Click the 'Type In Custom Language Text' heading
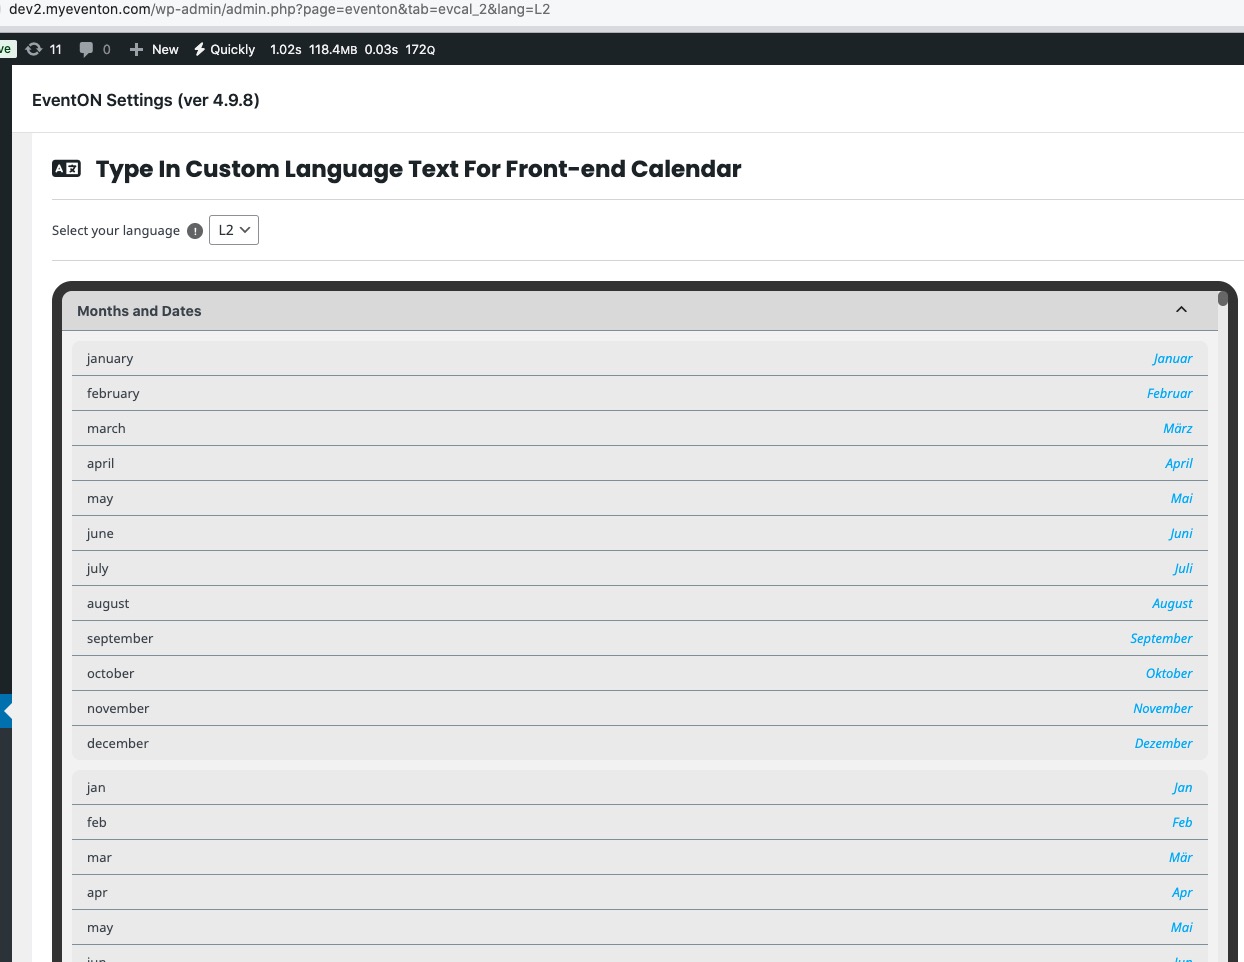The image size is (1244, 962). (x=419, y=169)
